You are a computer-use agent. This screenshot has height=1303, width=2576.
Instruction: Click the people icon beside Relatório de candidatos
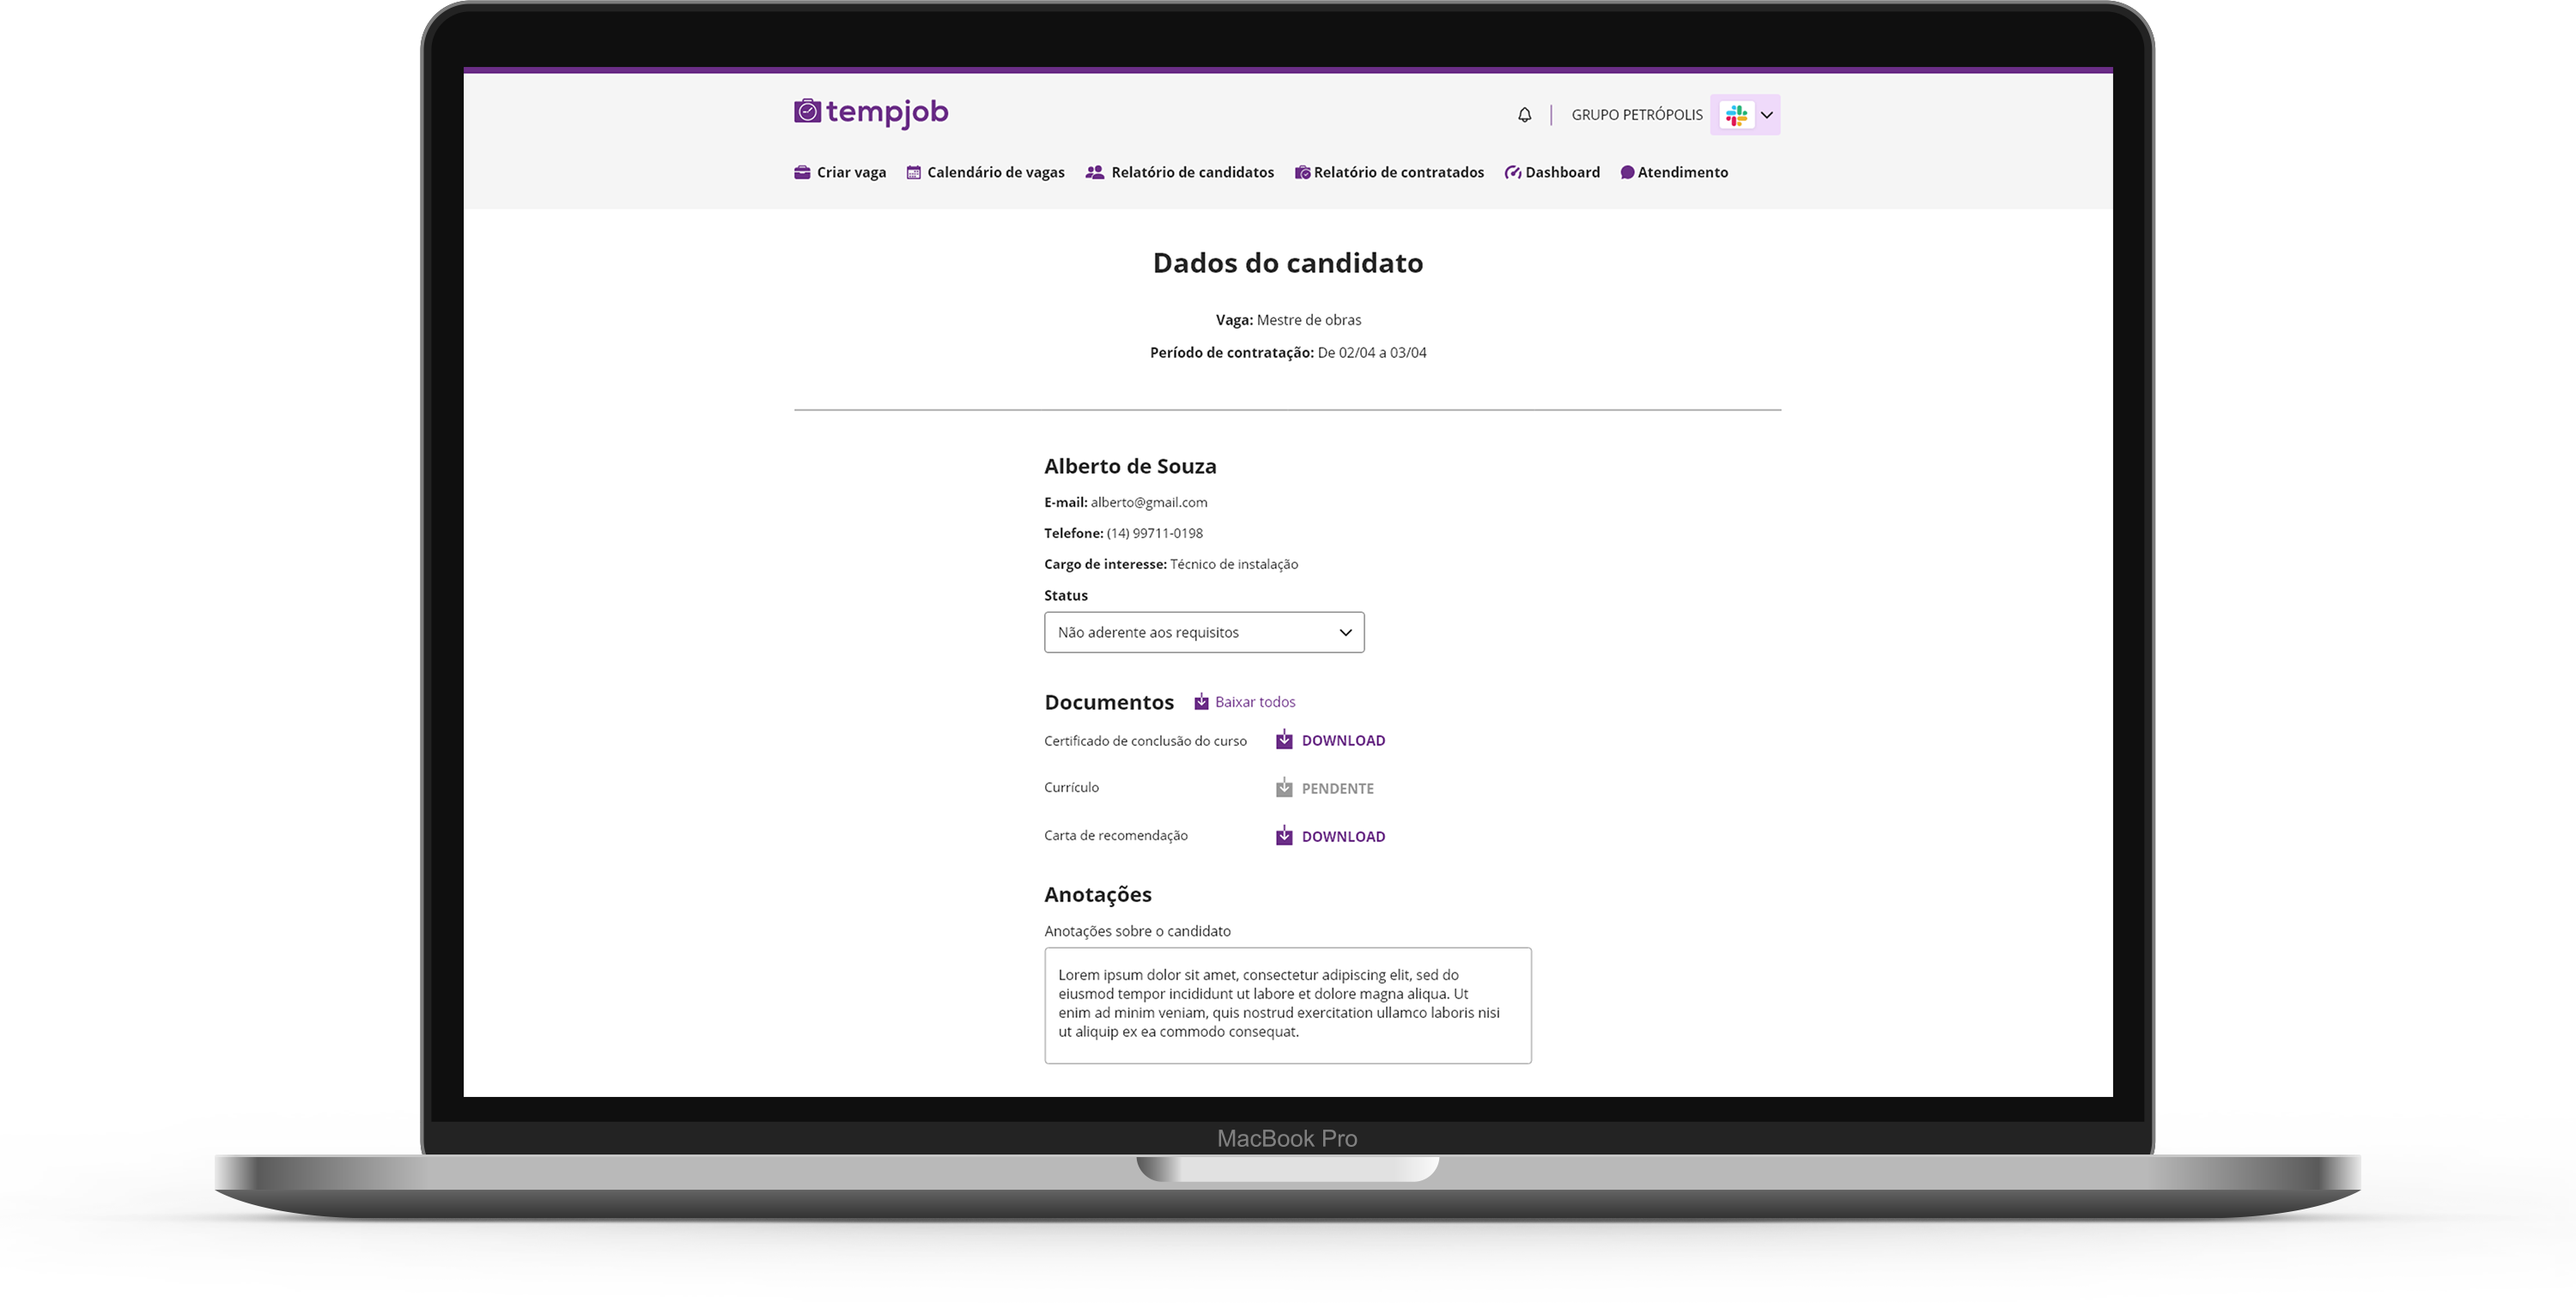(x=1095, y=172)
